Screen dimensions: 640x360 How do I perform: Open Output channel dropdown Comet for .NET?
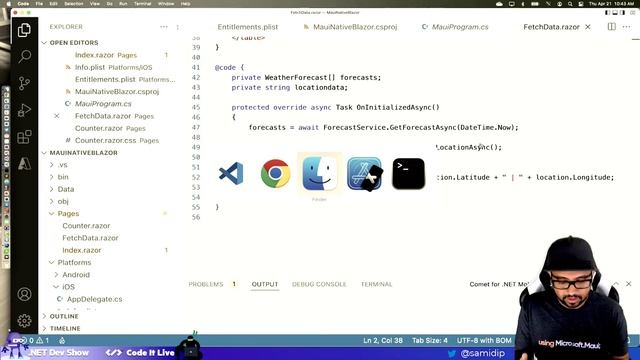click(500, 284)
